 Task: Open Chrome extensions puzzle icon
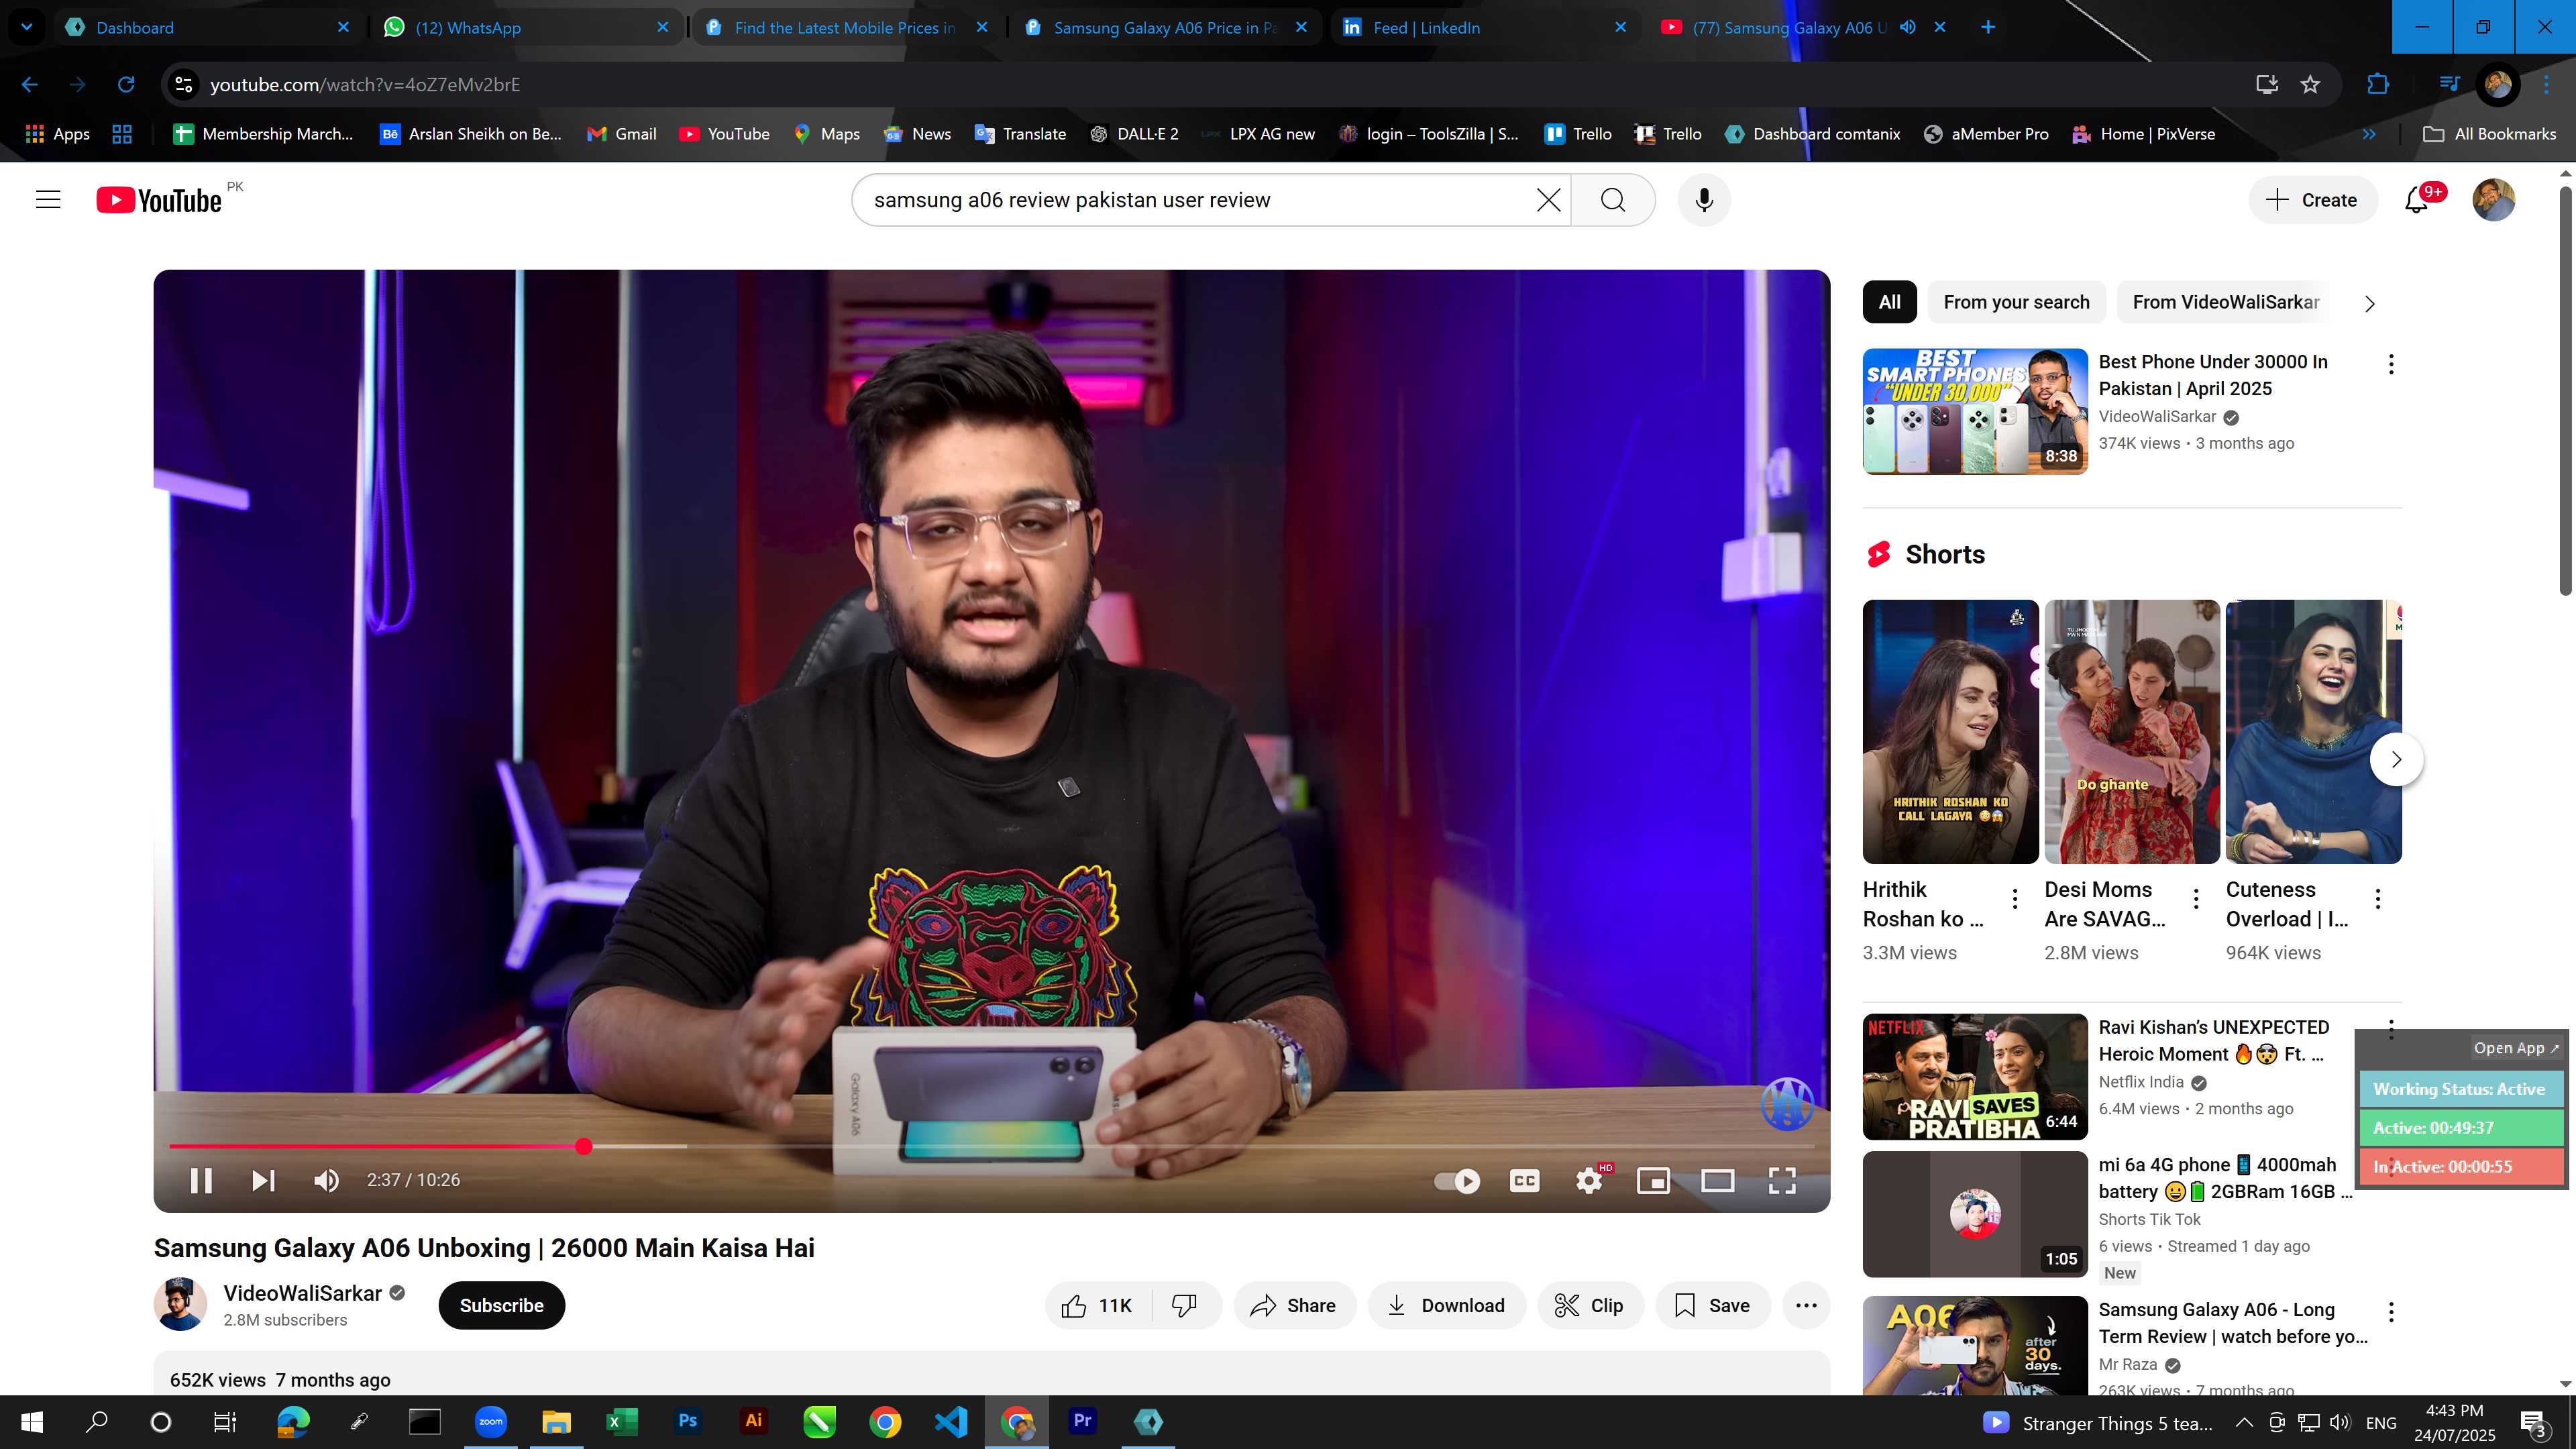2378,85
